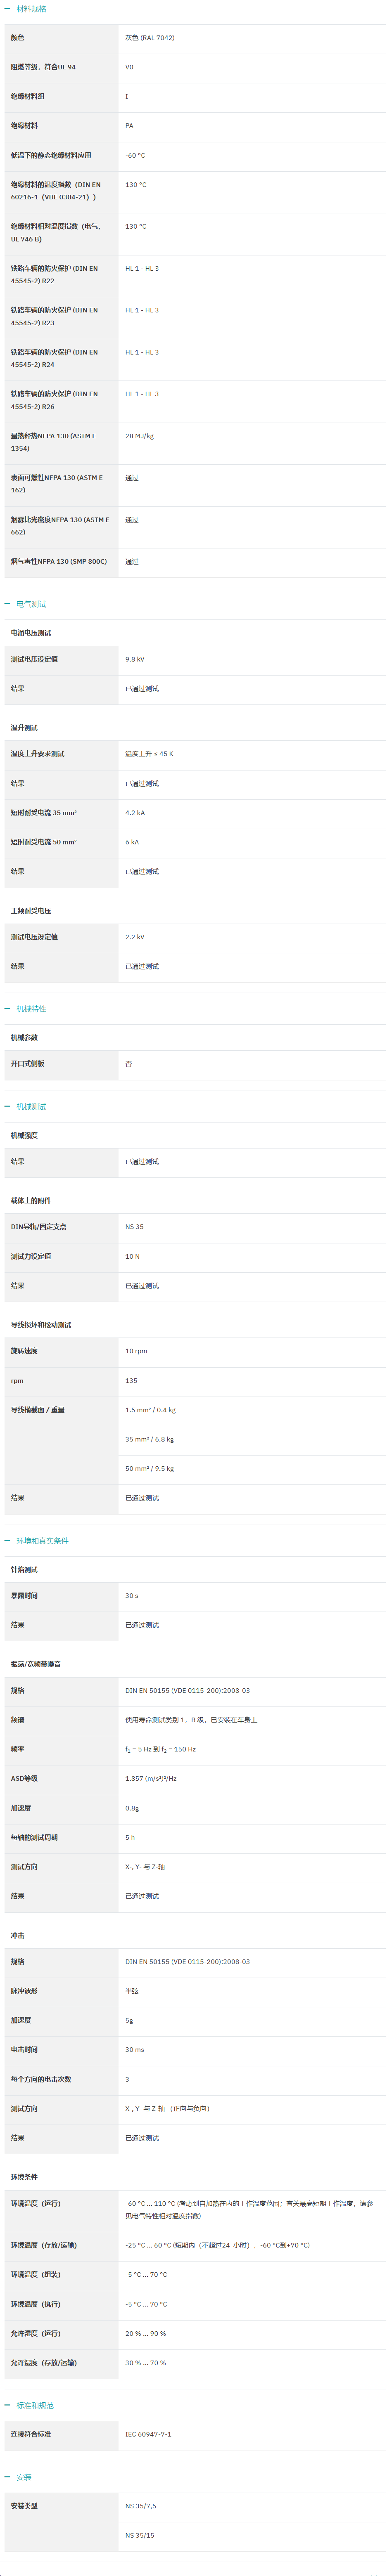The width and height of the screenshot is (387, 2576).
Task: Click the 1.5 mm² / 0.4 kg value
Action: coord(150,1410)
